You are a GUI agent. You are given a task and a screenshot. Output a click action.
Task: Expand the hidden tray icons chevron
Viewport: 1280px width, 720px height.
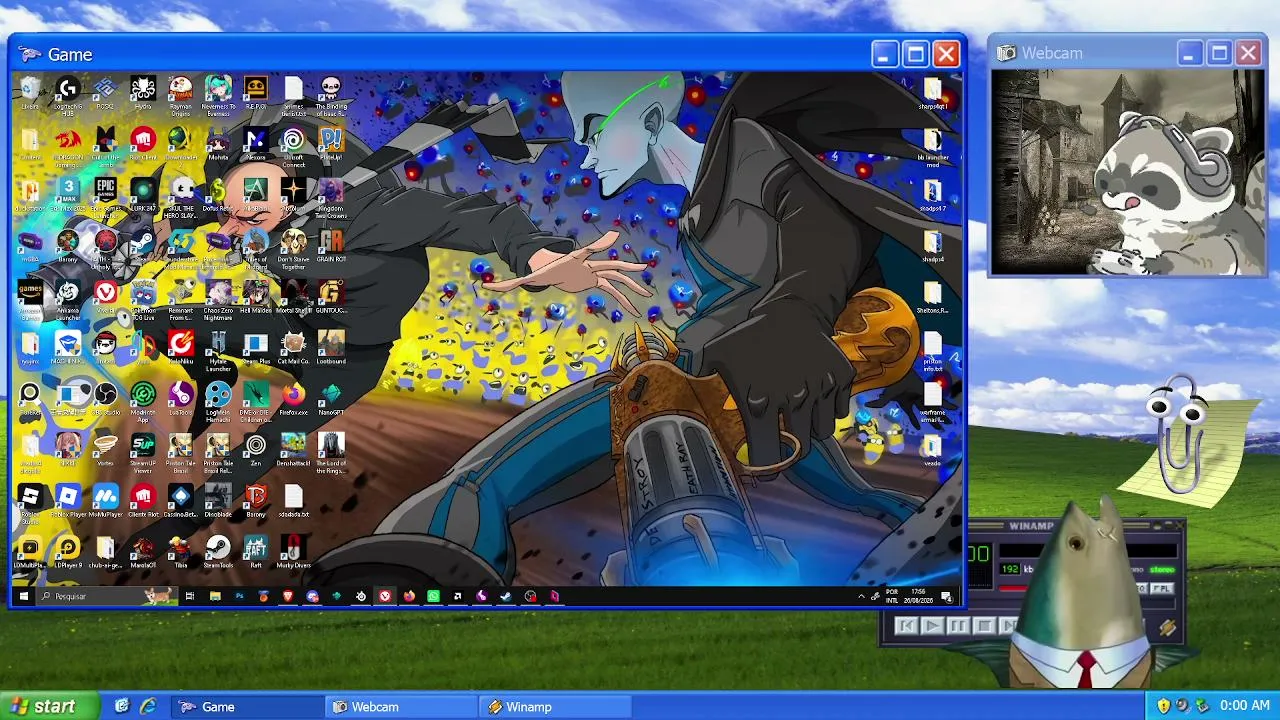(x=861, y=596)
